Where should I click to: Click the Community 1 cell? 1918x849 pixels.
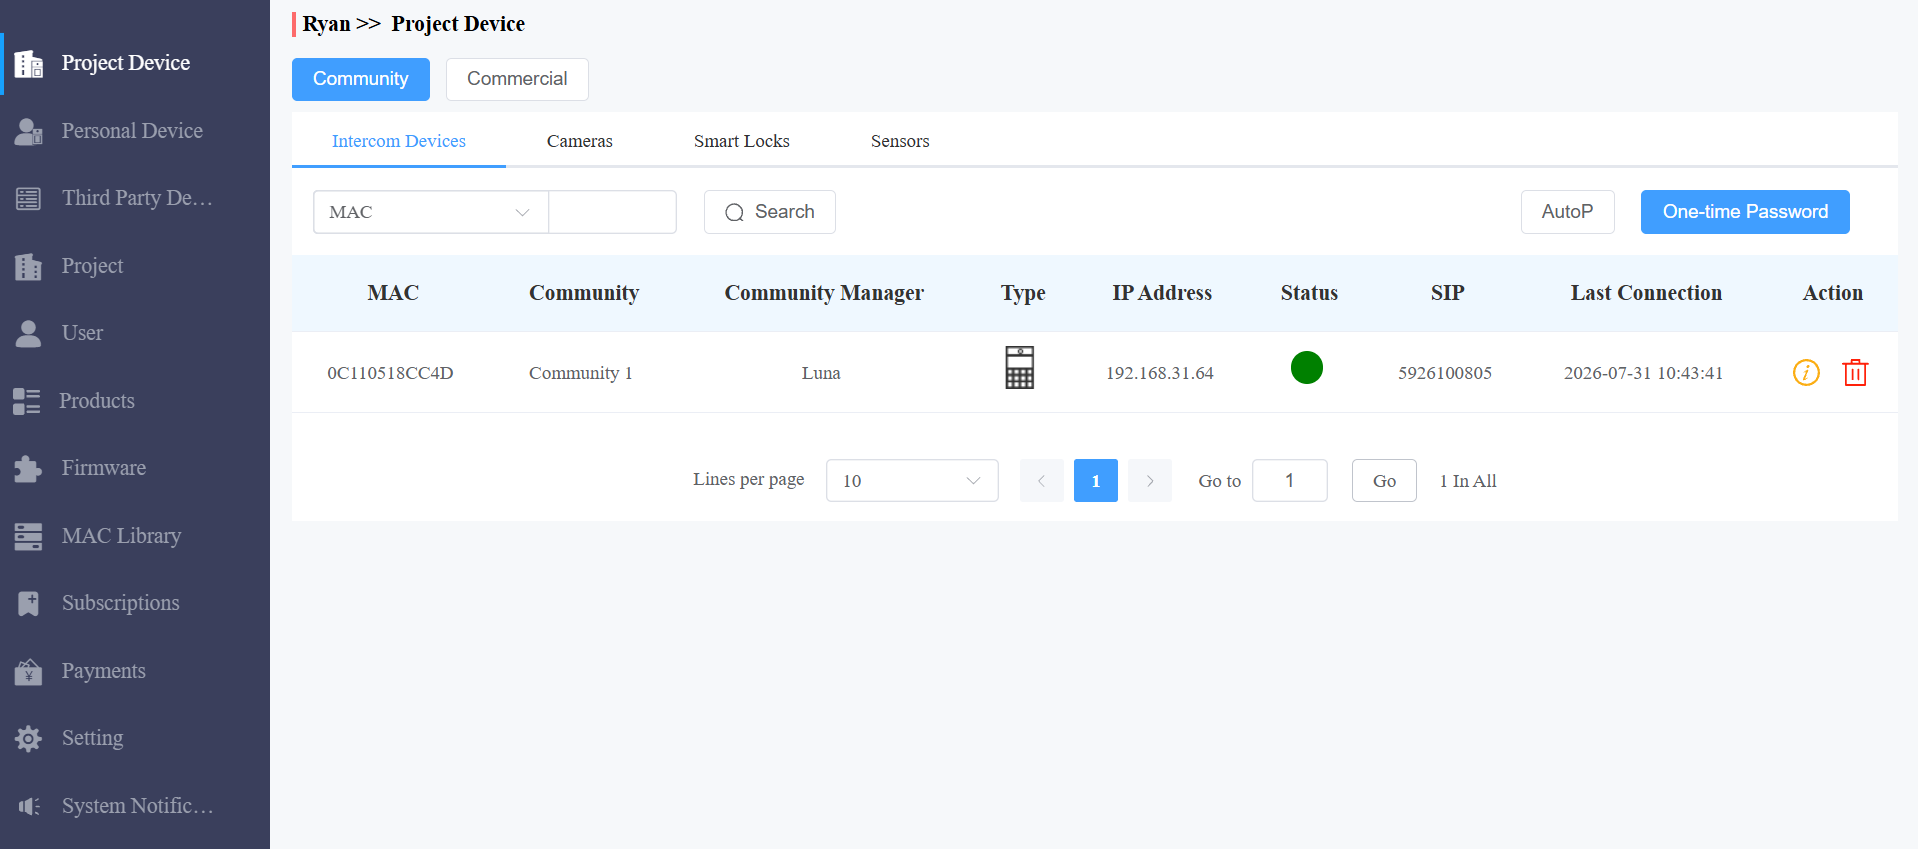coord(581,373)
